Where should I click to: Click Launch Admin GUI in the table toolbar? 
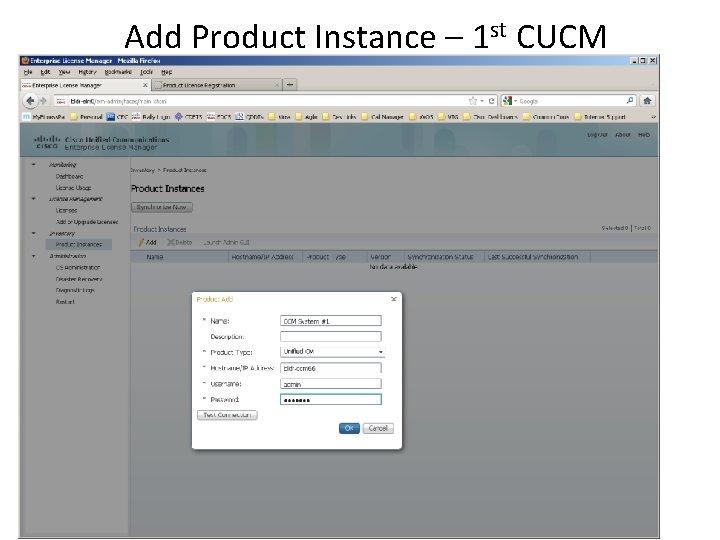(x=226, y=242)
